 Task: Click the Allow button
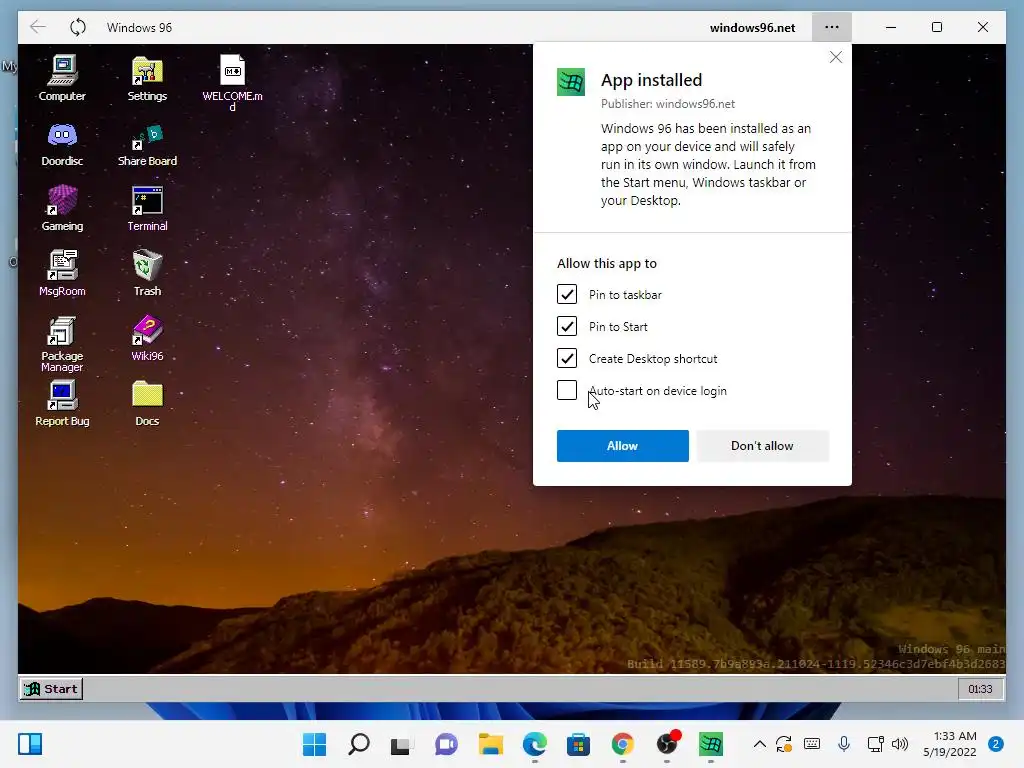click(x=622, y=446)
